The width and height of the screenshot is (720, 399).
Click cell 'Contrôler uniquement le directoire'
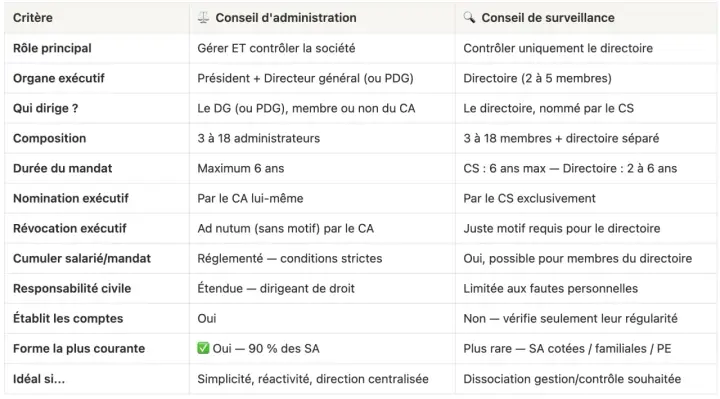(x=558, y=48)
